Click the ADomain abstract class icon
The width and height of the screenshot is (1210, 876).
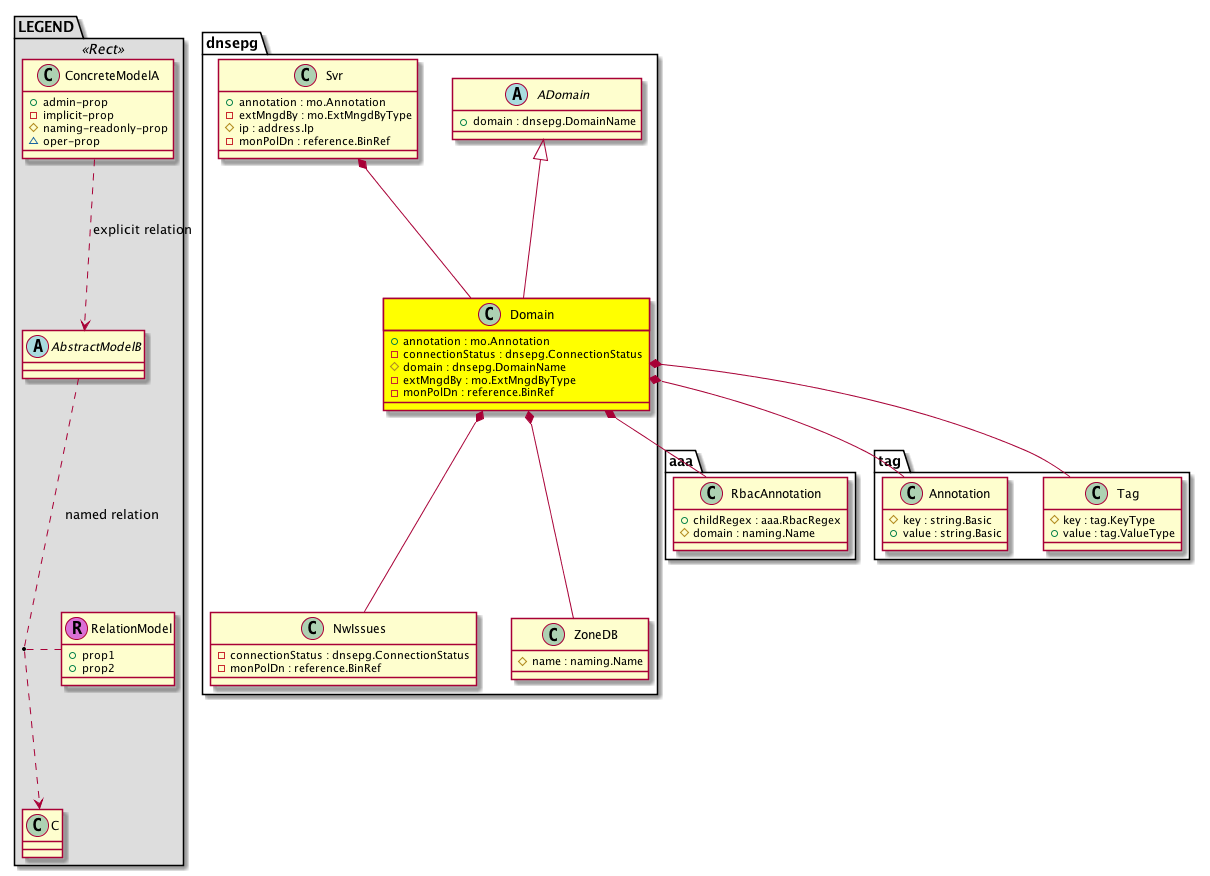pos(514,96)
